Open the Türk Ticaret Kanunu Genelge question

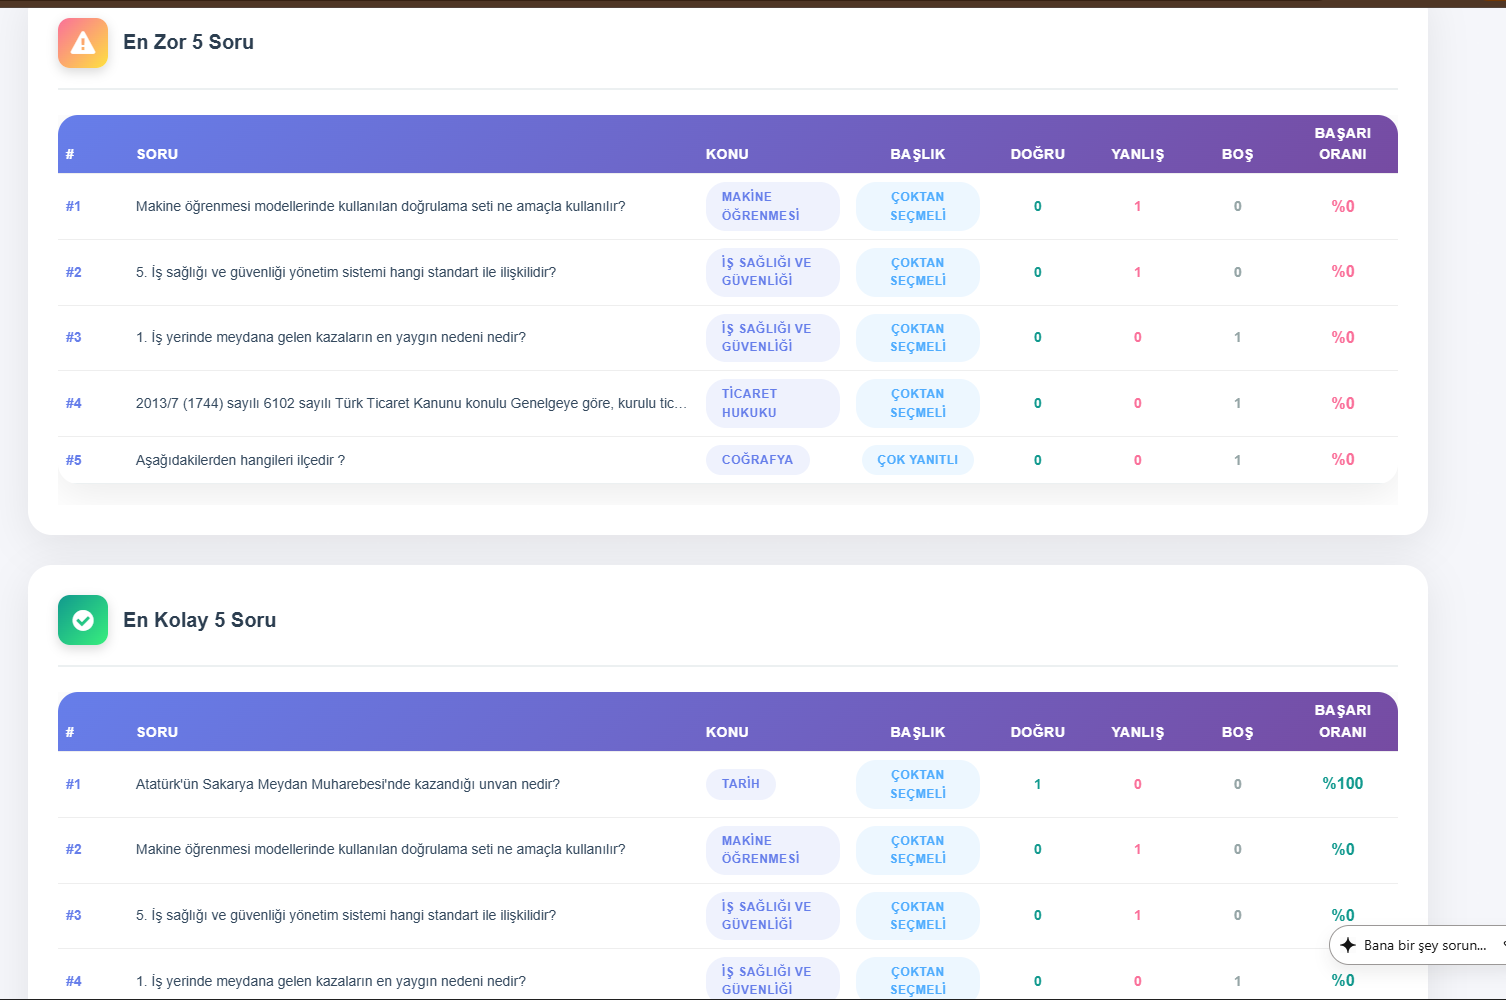click(x=410, y=403)
